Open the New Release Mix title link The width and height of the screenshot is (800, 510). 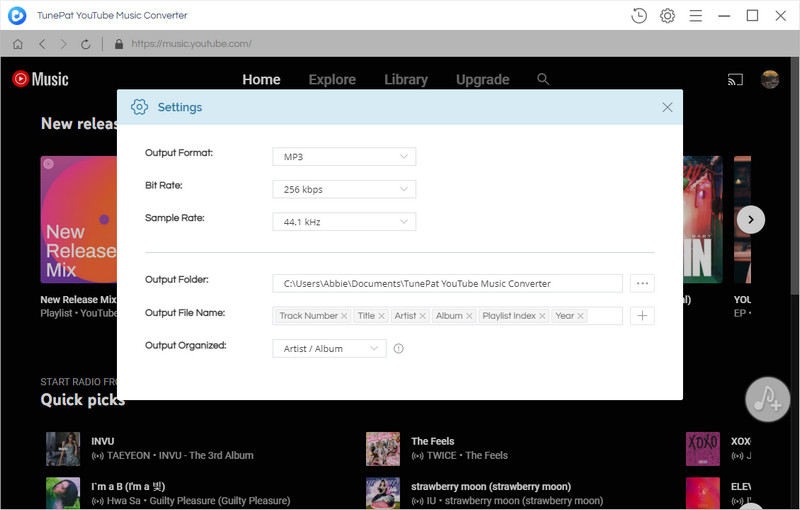click(x=79, y=299)
